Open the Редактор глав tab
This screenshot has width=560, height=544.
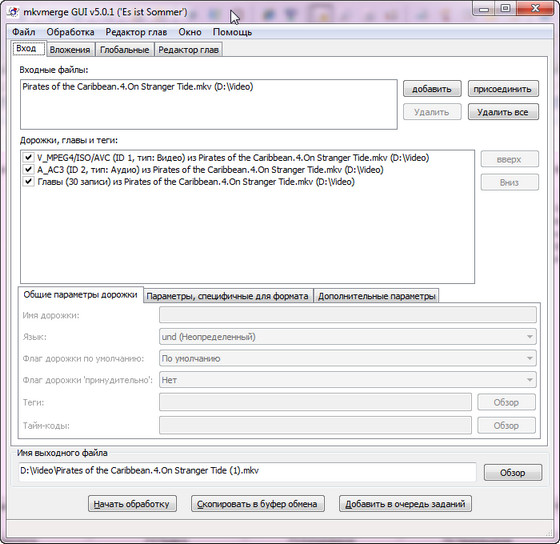click(x=189, y=50)
